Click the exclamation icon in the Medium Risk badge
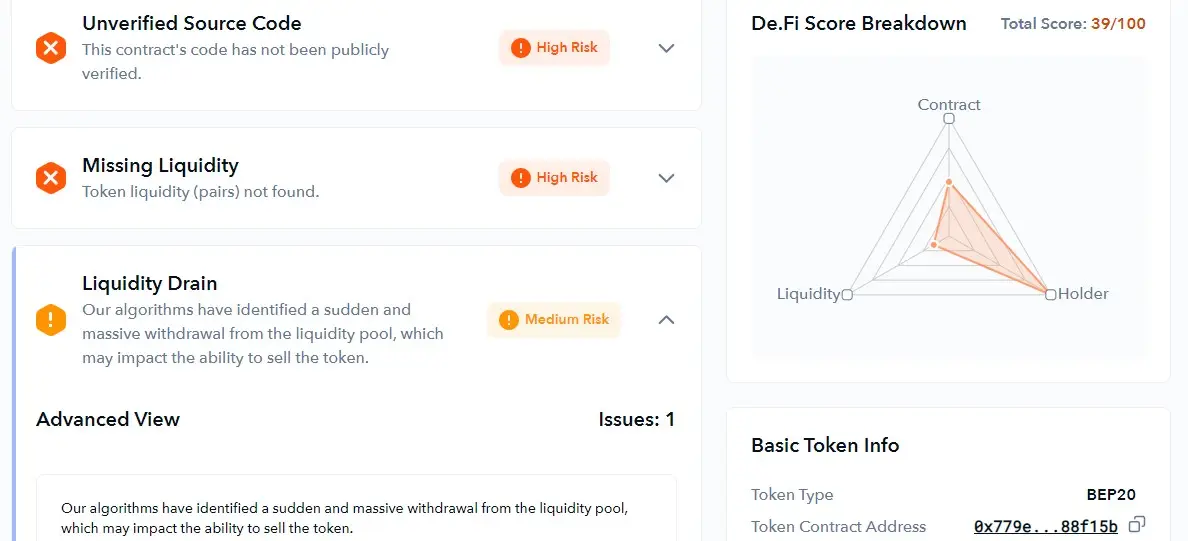1188x541 pixels. pos(508,320)
